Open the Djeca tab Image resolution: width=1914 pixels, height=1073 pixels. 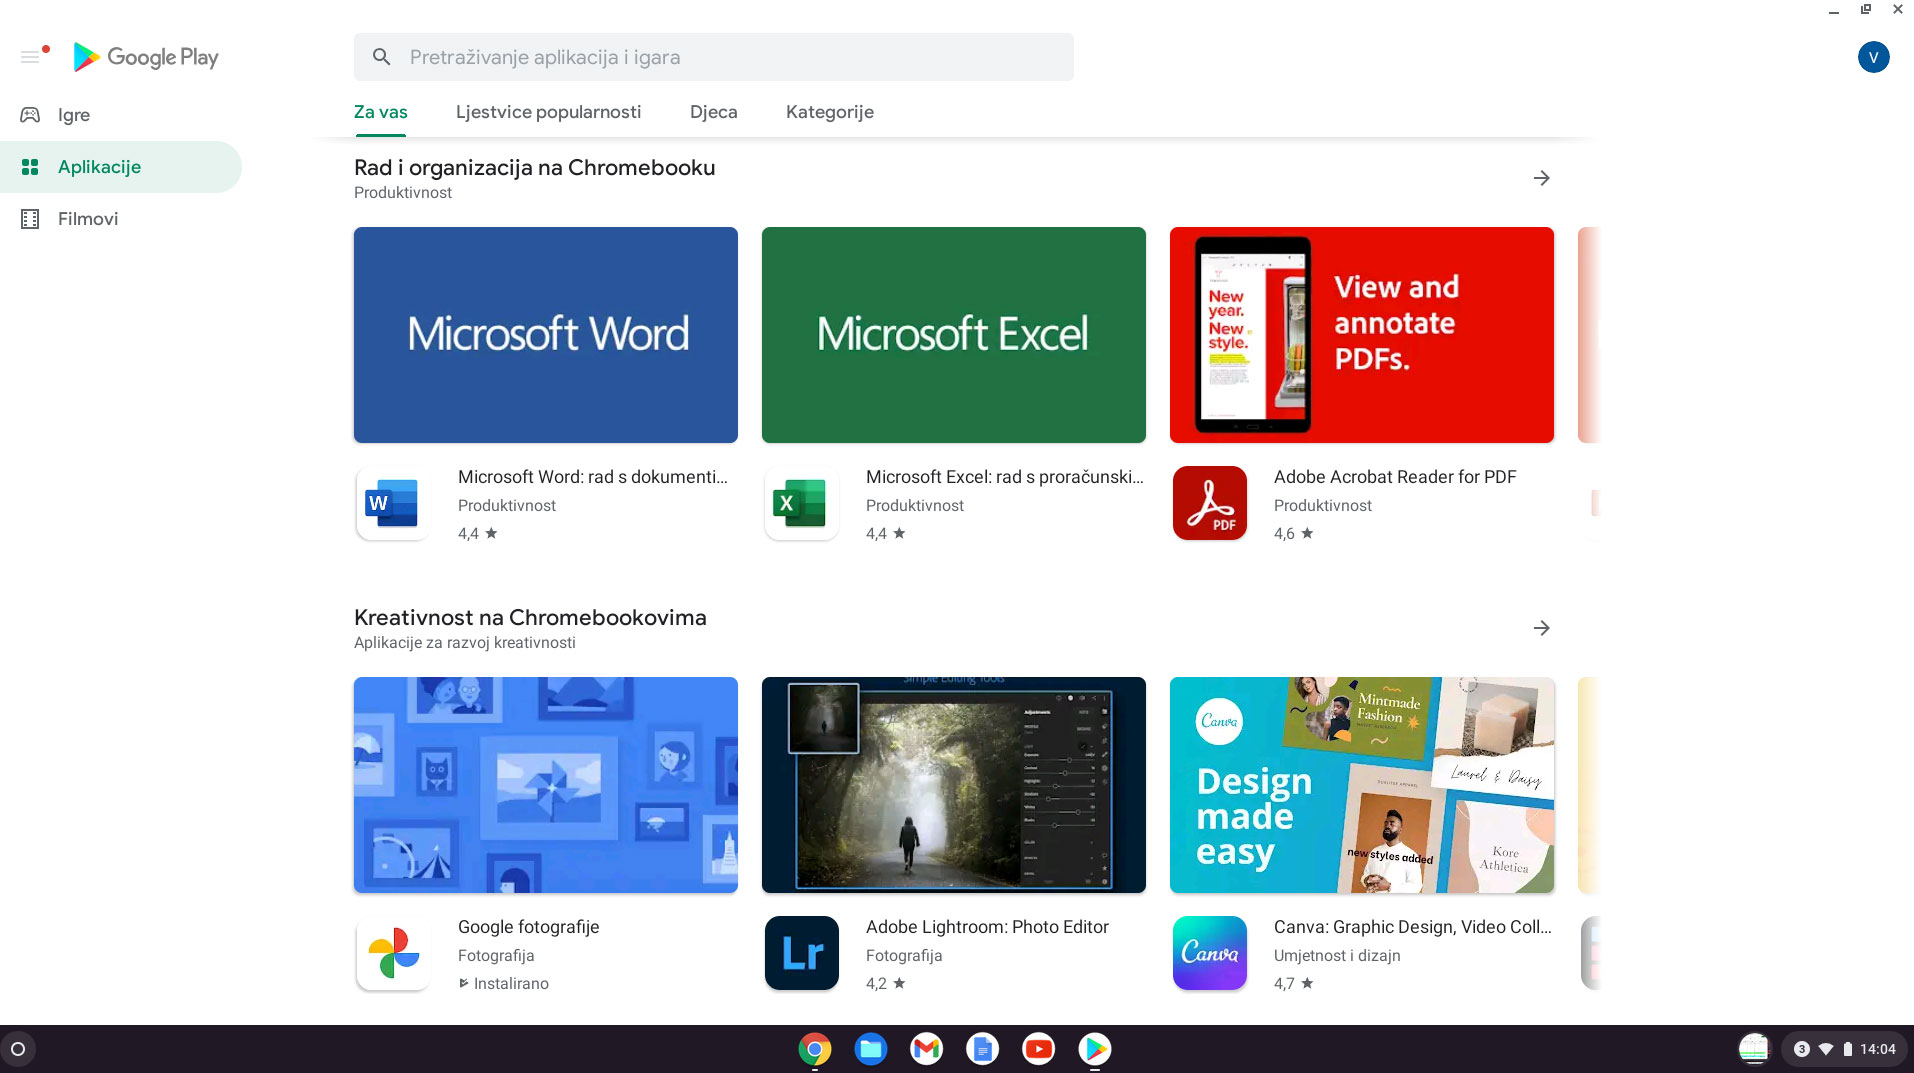click(713, 112)
